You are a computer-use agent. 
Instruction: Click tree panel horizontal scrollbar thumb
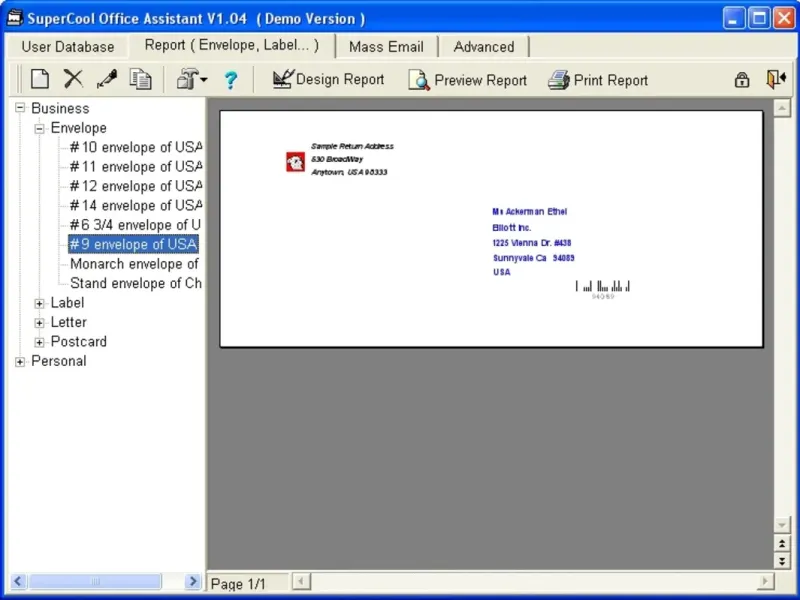click(95, 581)
